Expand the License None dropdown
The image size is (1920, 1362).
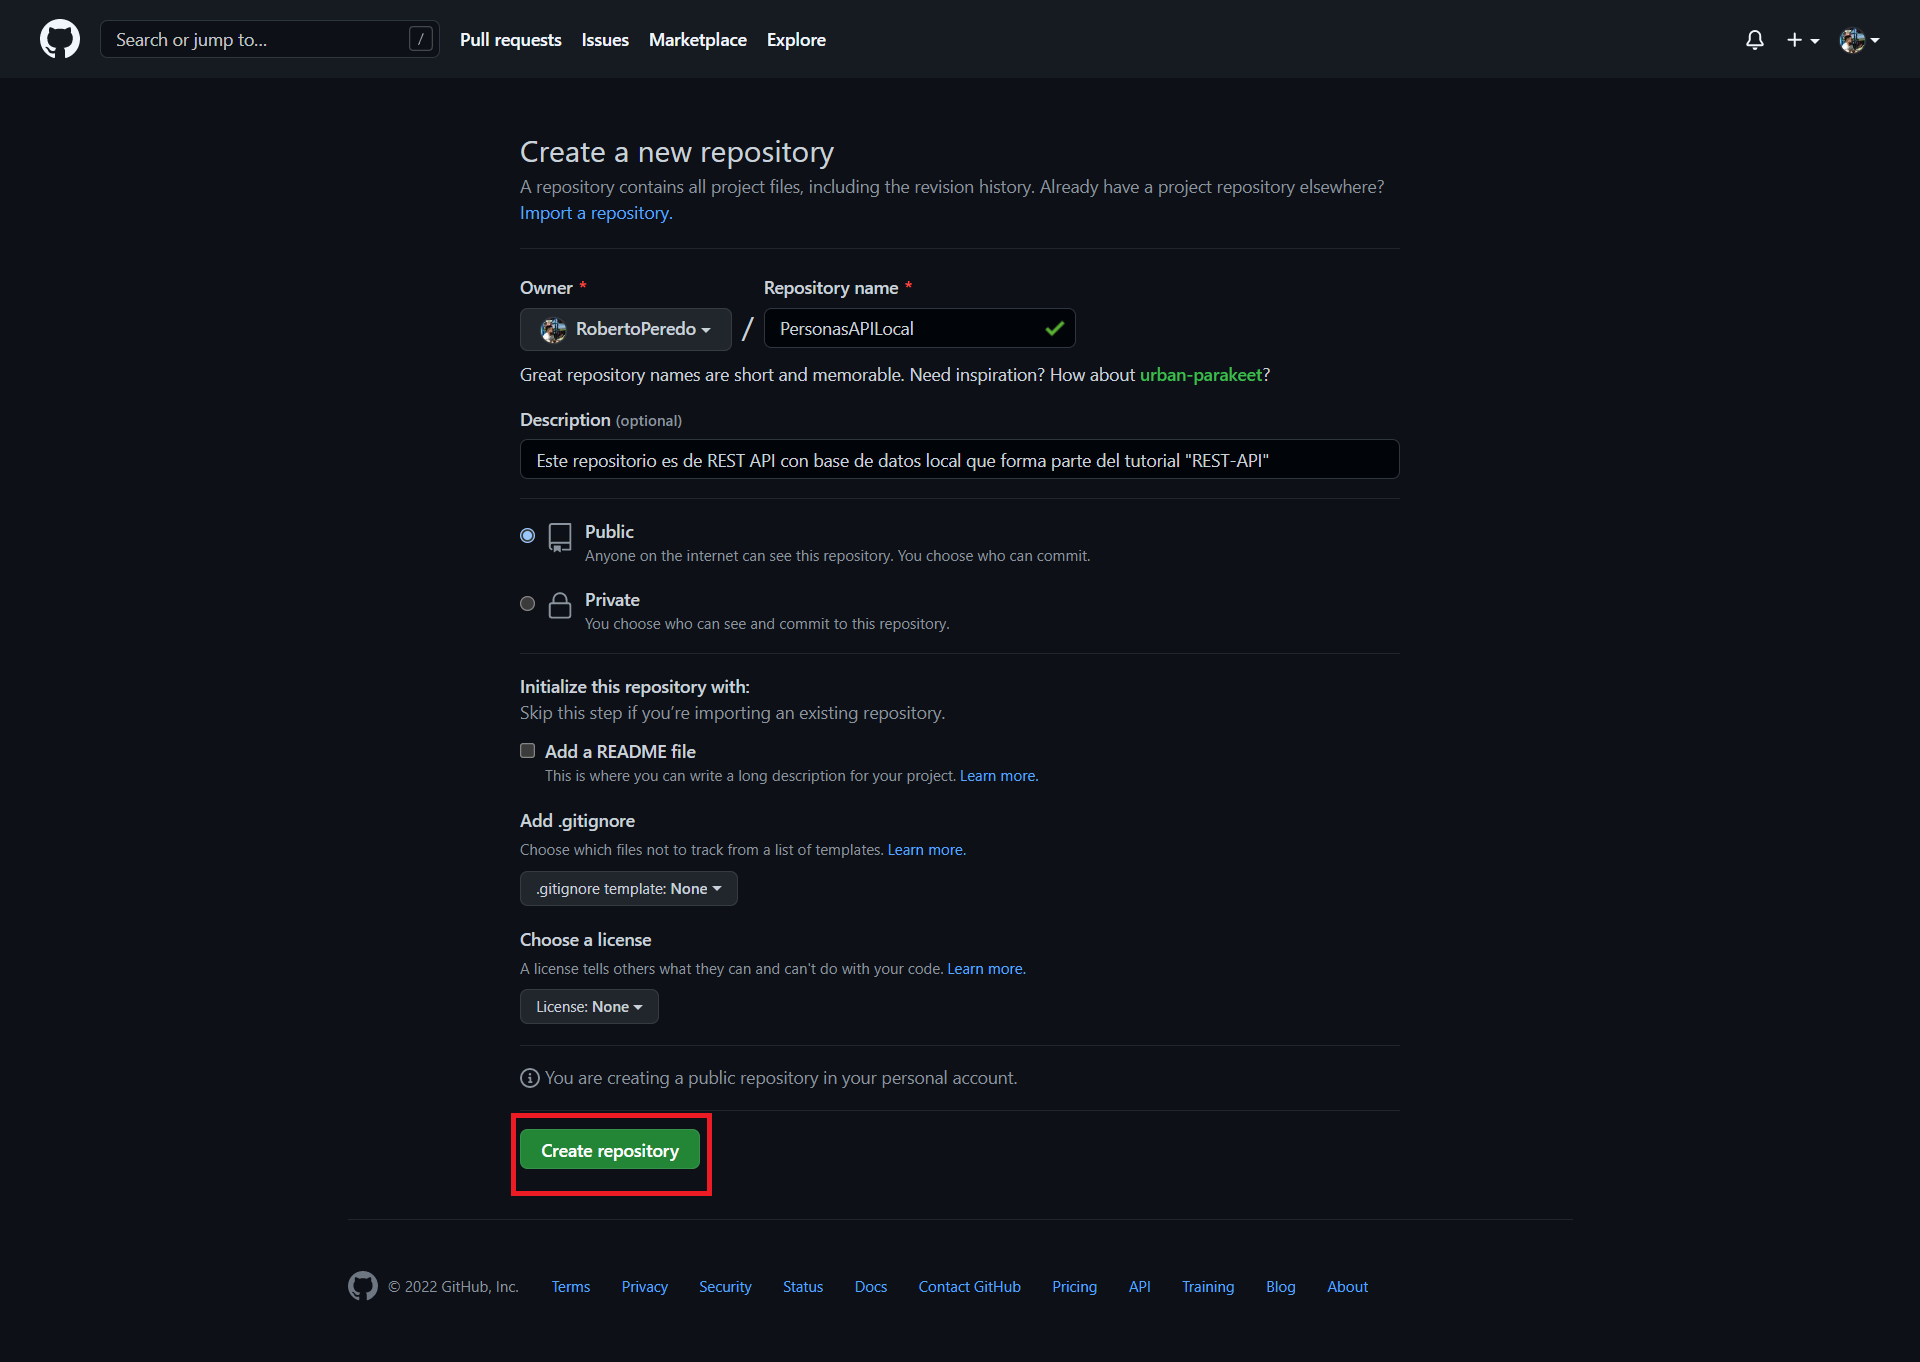pyautogui.click(x=589, y=1007)
